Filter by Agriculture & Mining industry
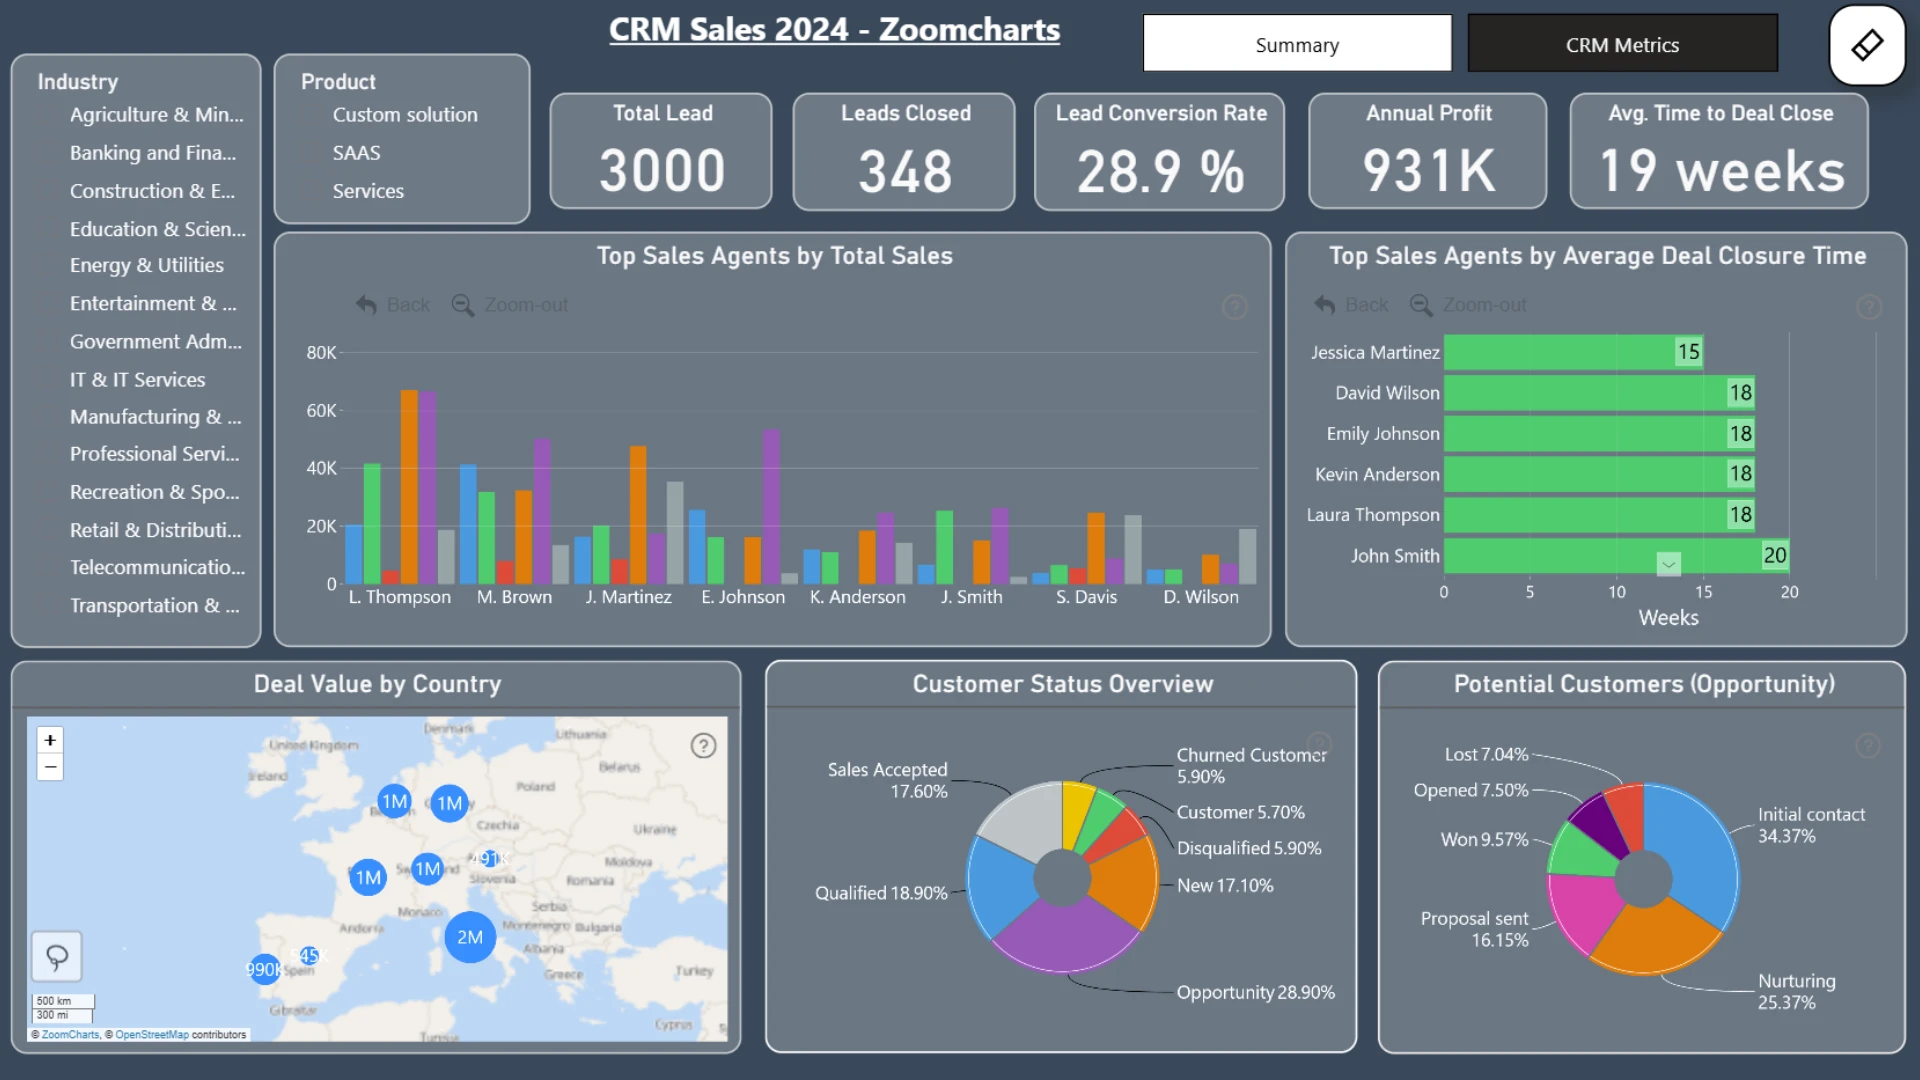The image size is (1920, 1080). point(156,115)
